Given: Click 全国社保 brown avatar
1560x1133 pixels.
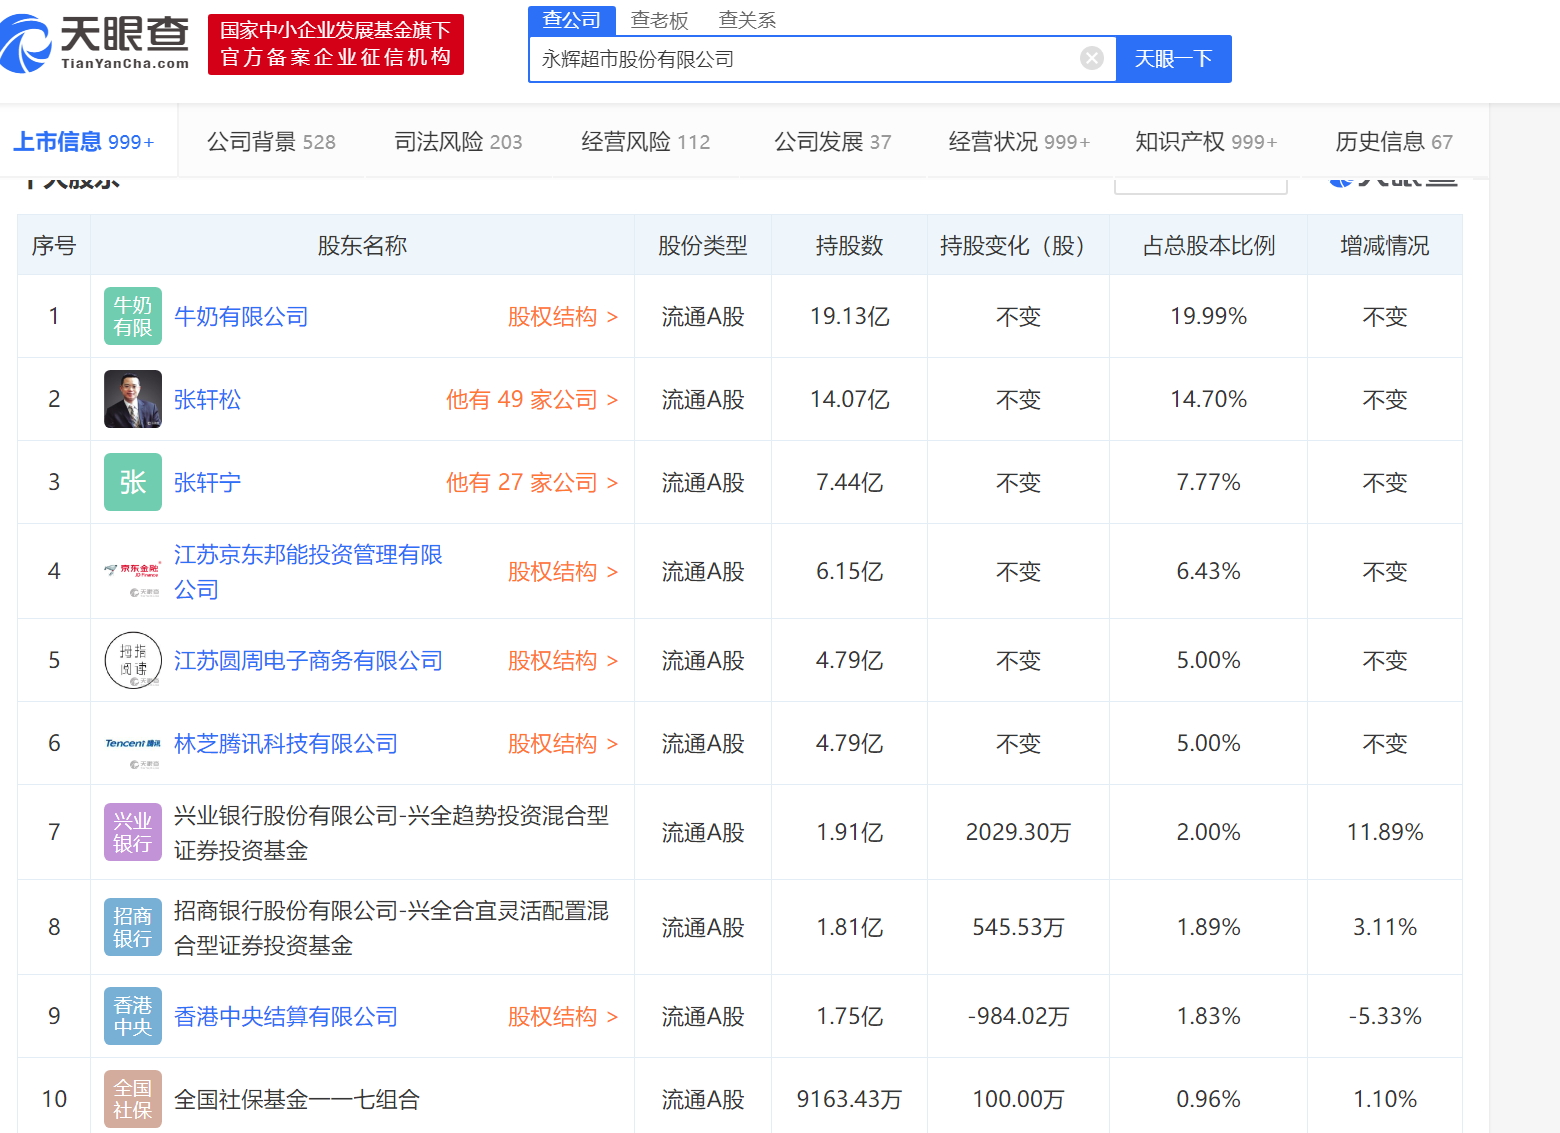Looking at the screenshot, I should pos(133,1099).
